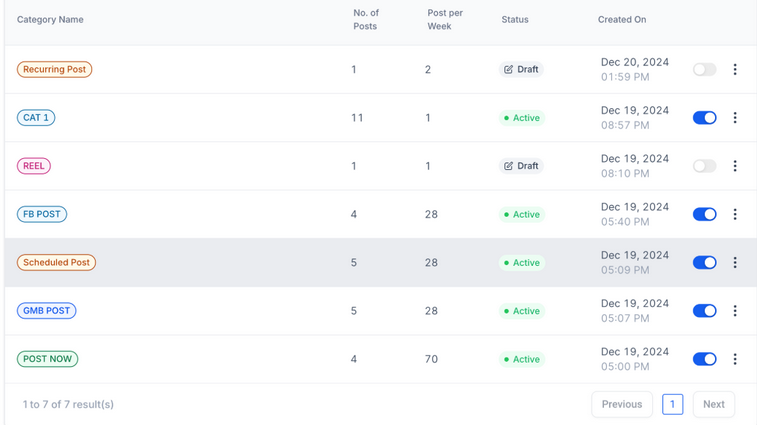Click the Draft status badge of Recurring Post
This screenshot has width=757, height=425.
(521, 70)
